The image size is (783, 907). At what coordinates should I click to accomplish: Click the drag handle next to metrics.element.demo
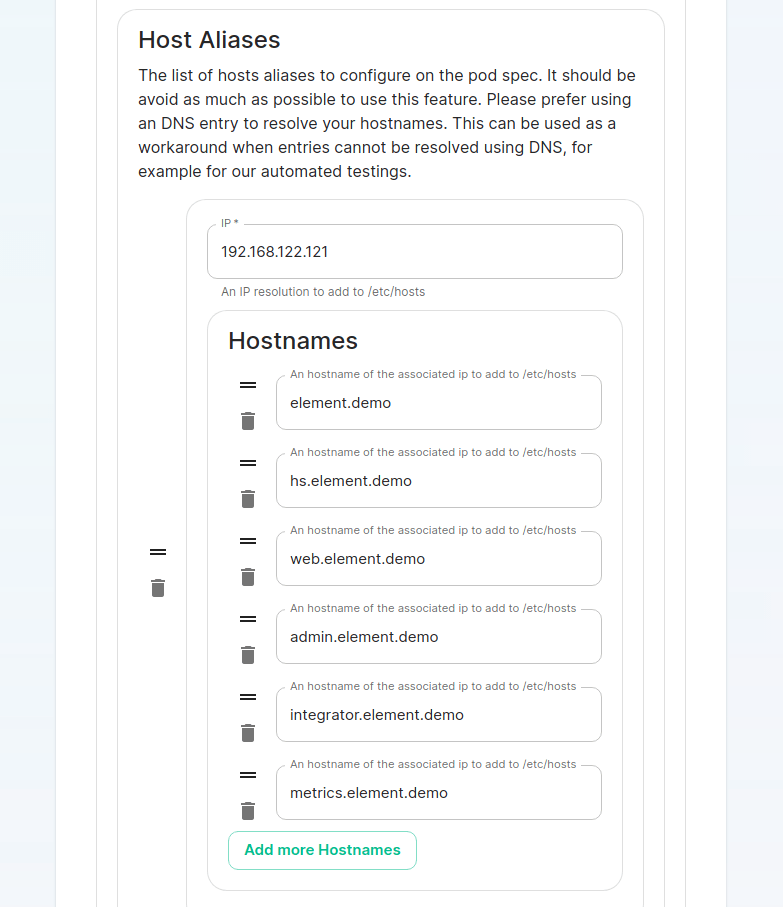248,775
